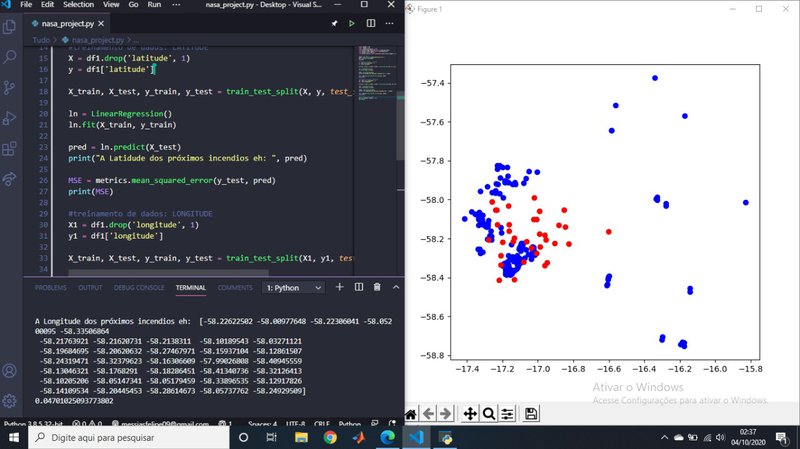800x449 pixels.
Task: Open MATLAB from the taskbar
Action: pyautogui.click(x=359, y=437)
